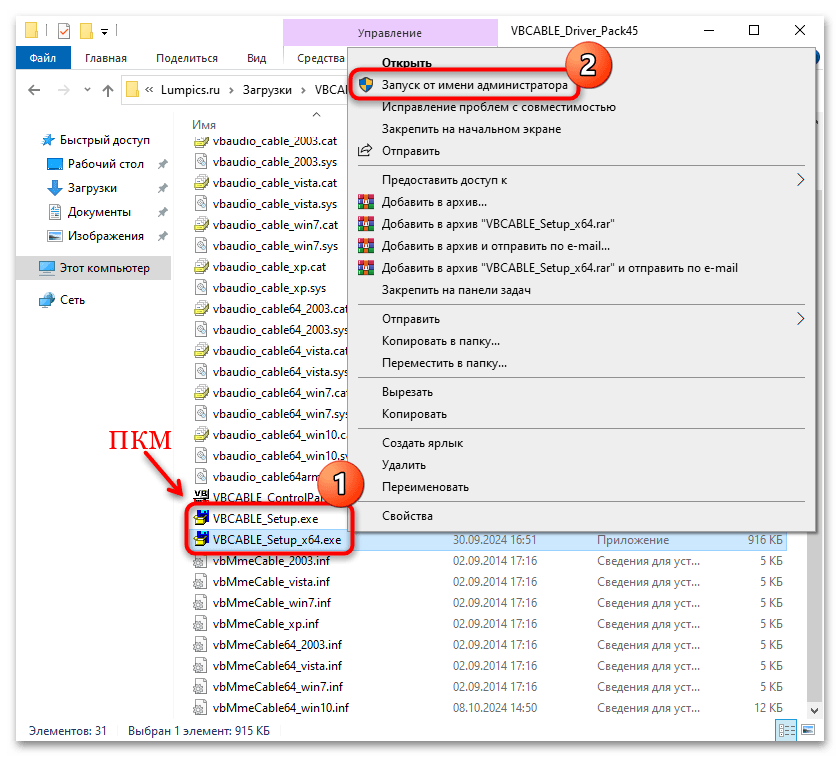Select file vbaudio_cable_2003.sys
This screenshot has height=757, width=840.
pos(274,162)
